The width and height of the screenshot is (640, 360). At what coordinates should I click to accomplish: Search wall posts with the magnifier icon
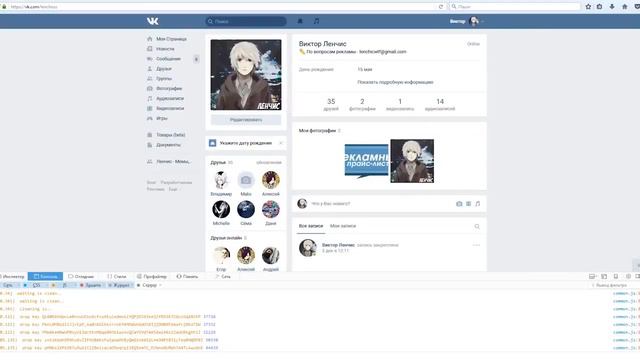click(477, 227)
